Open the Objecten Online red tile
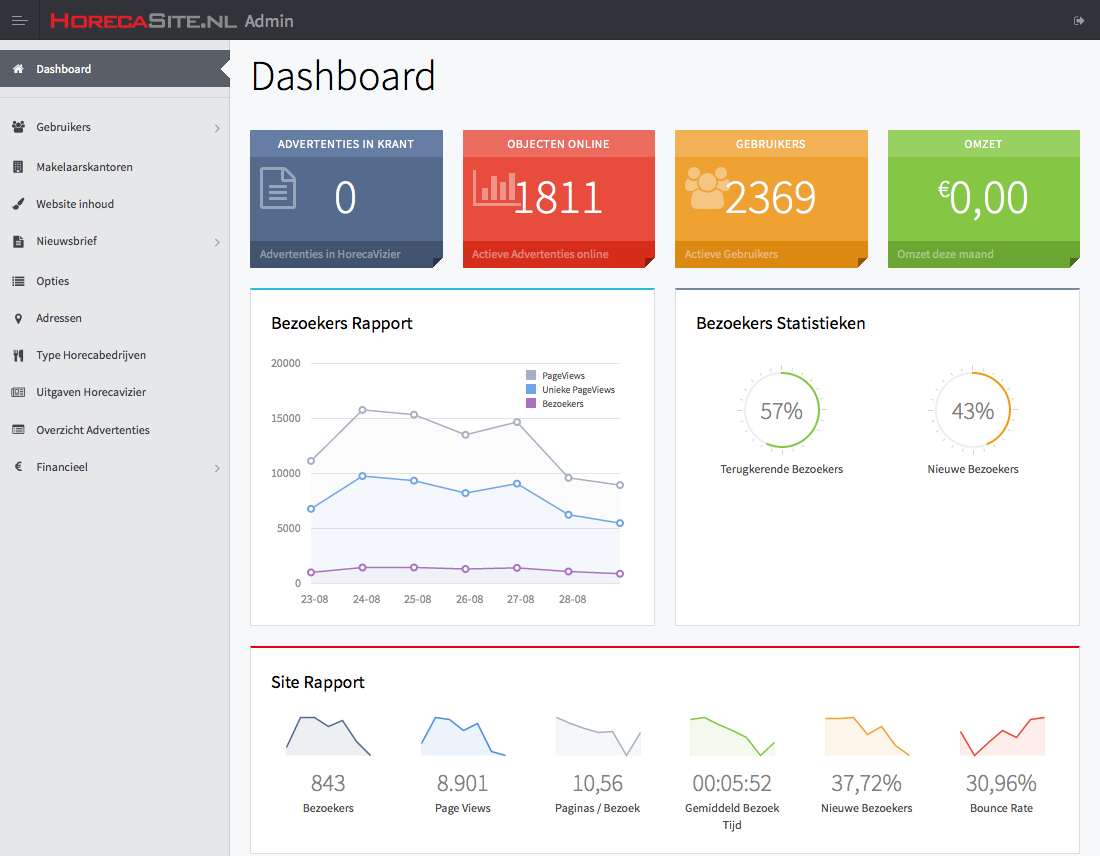 tap(558, 199)
